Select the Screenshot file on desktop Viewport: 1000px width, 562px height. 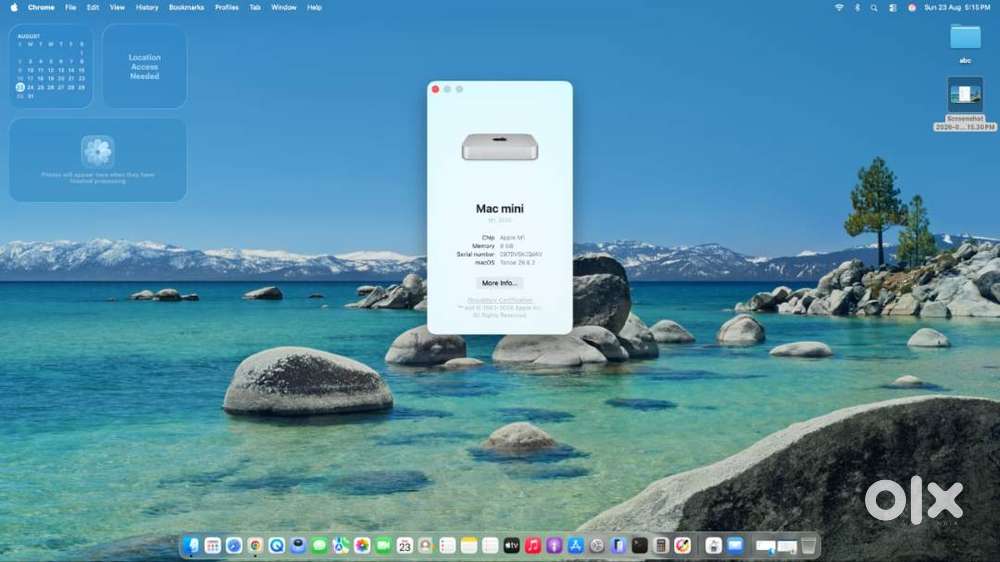(x=965, y=104)
